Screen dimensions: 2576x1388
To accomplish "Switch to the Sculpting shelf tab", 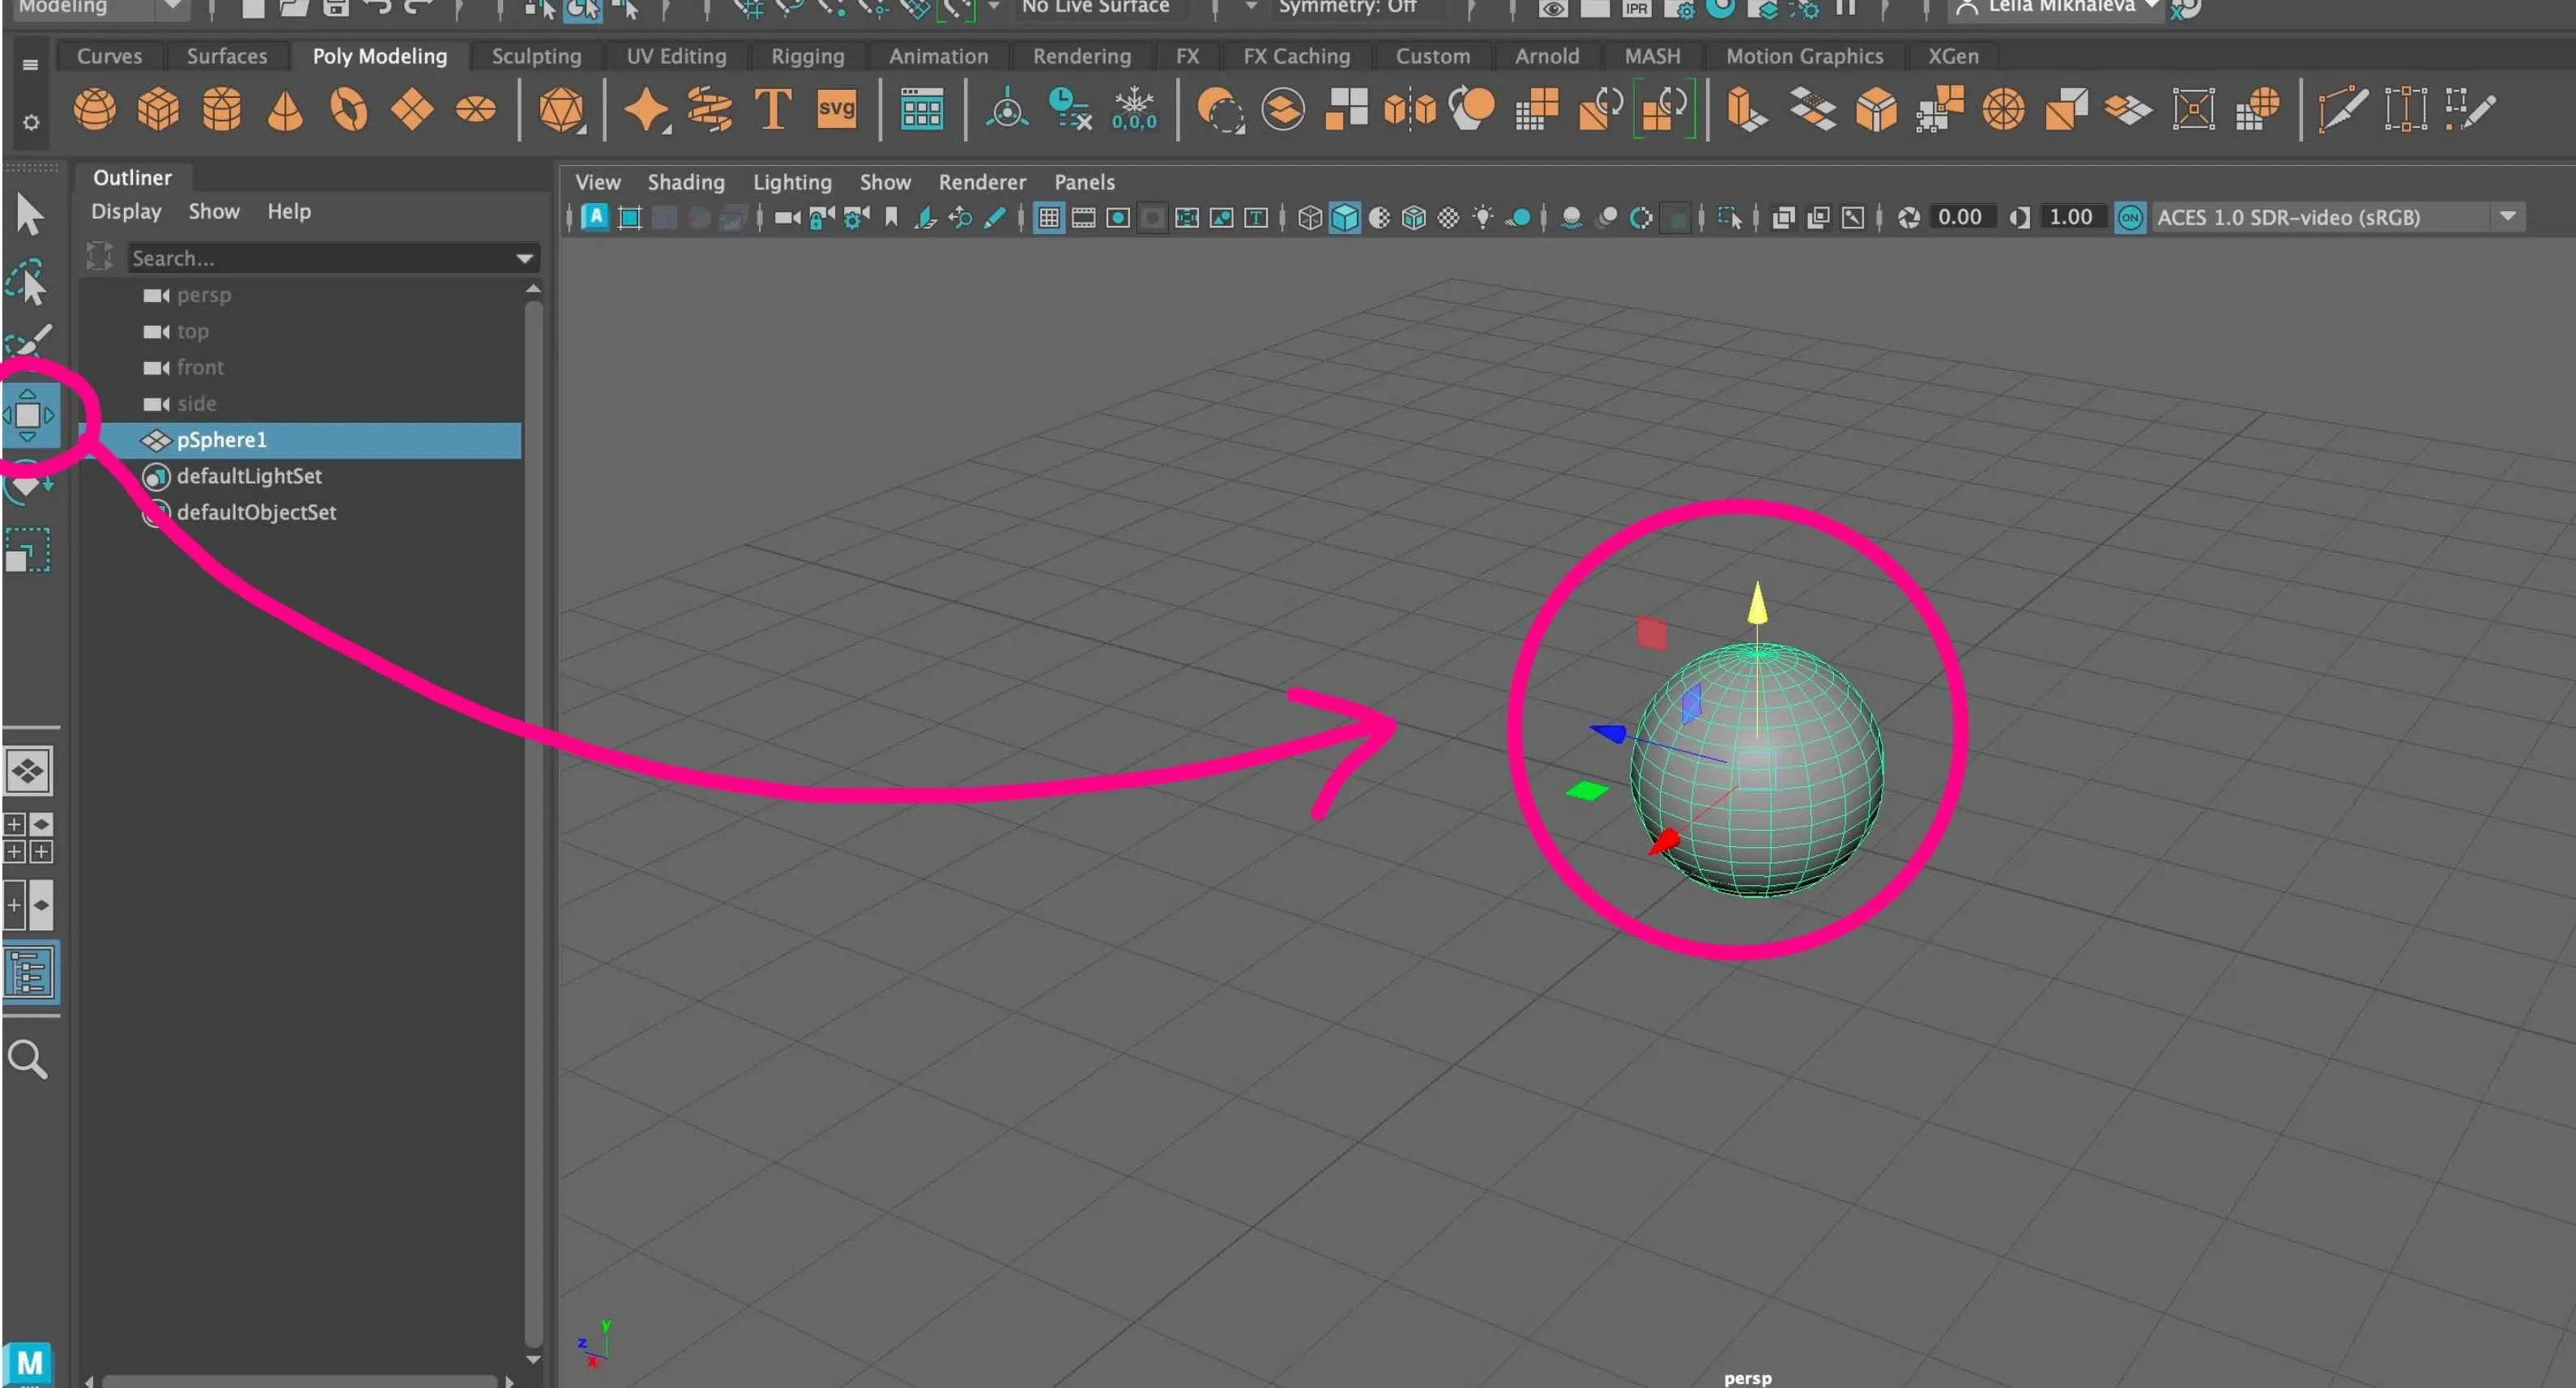I will coord(536,56).
